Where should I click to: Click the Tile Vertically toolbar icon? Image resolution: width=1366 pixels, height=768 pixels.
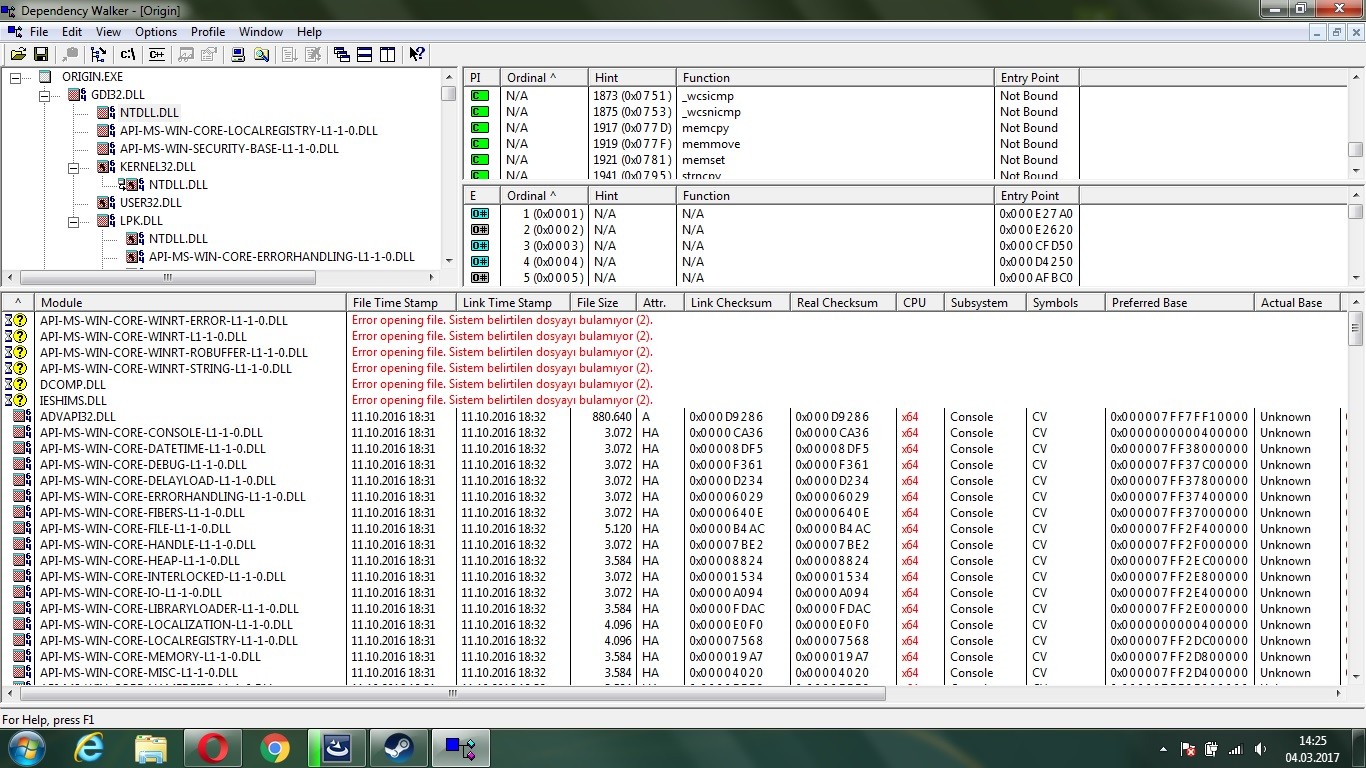click(x=387, y=54)
